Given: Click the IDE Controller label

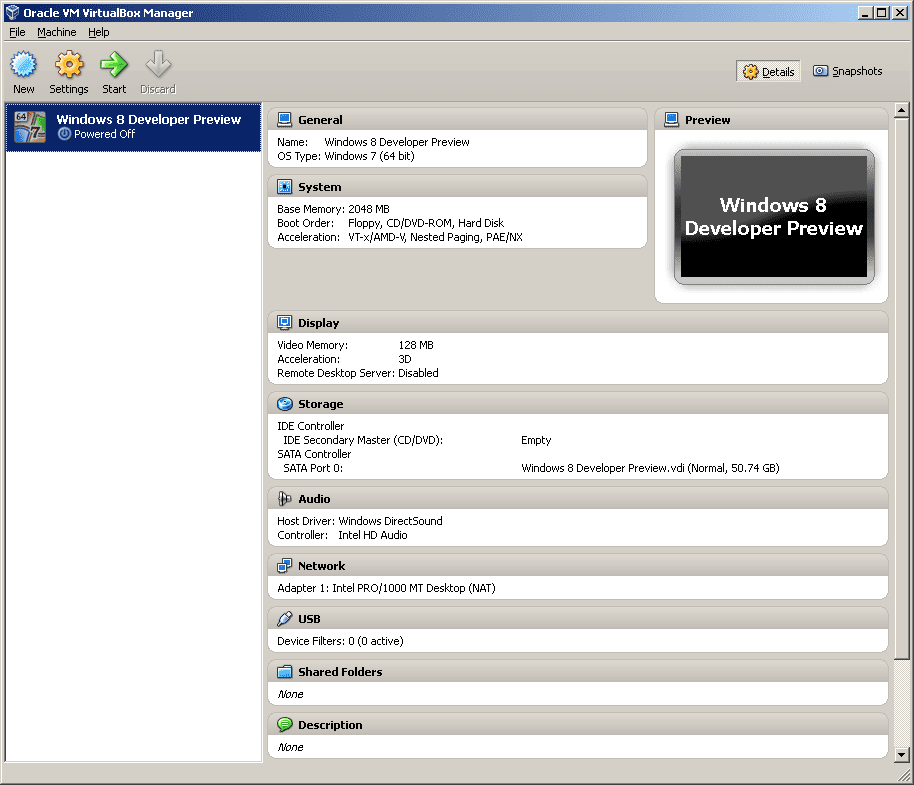Looking at the screenshot, I should coord(311,426).
